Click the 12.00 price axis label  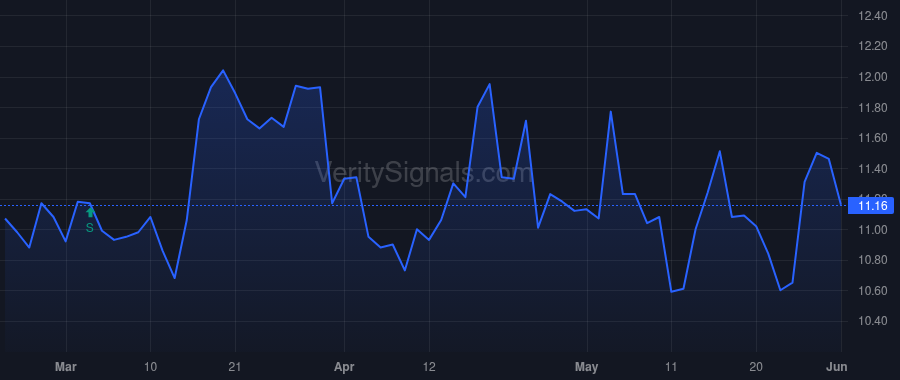pyautogui.click(x=872, y=77)
